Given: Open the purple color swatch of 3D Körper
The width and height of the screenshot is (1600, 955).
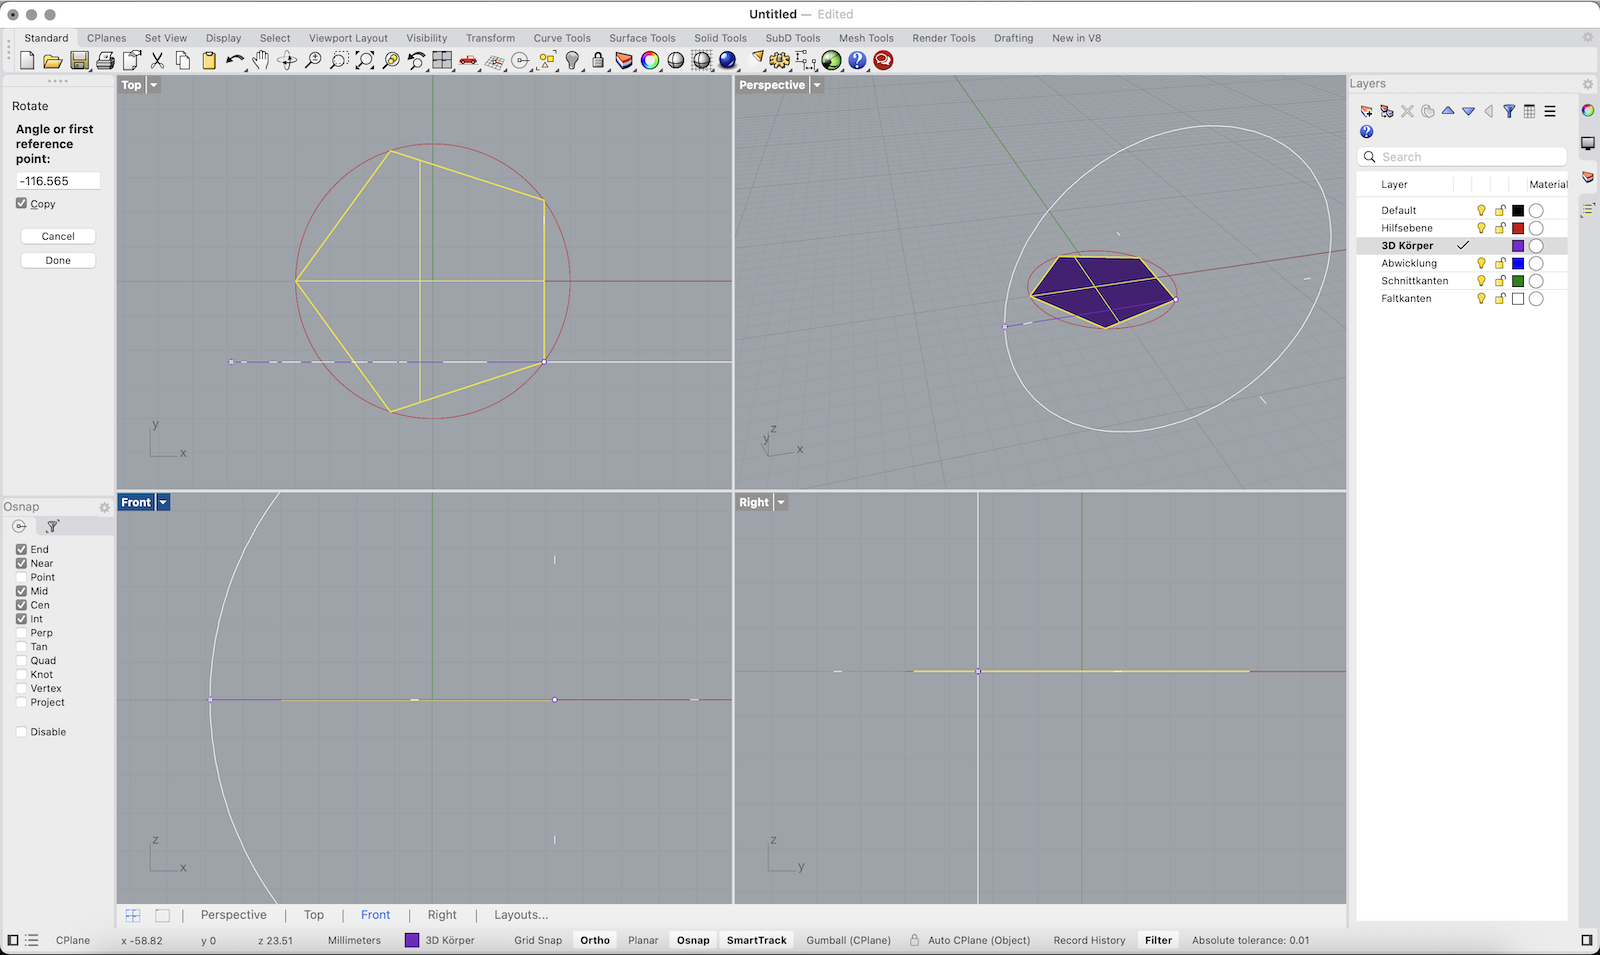Looking at the screenshot, I should (1518, 246).
